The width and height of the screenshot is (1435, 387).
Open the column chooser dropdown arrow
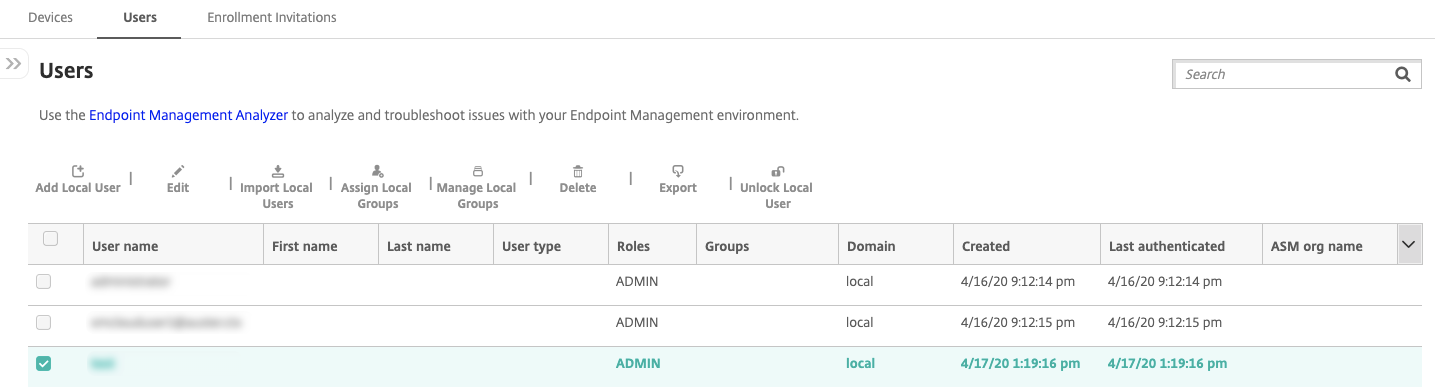coord(1410,244)
